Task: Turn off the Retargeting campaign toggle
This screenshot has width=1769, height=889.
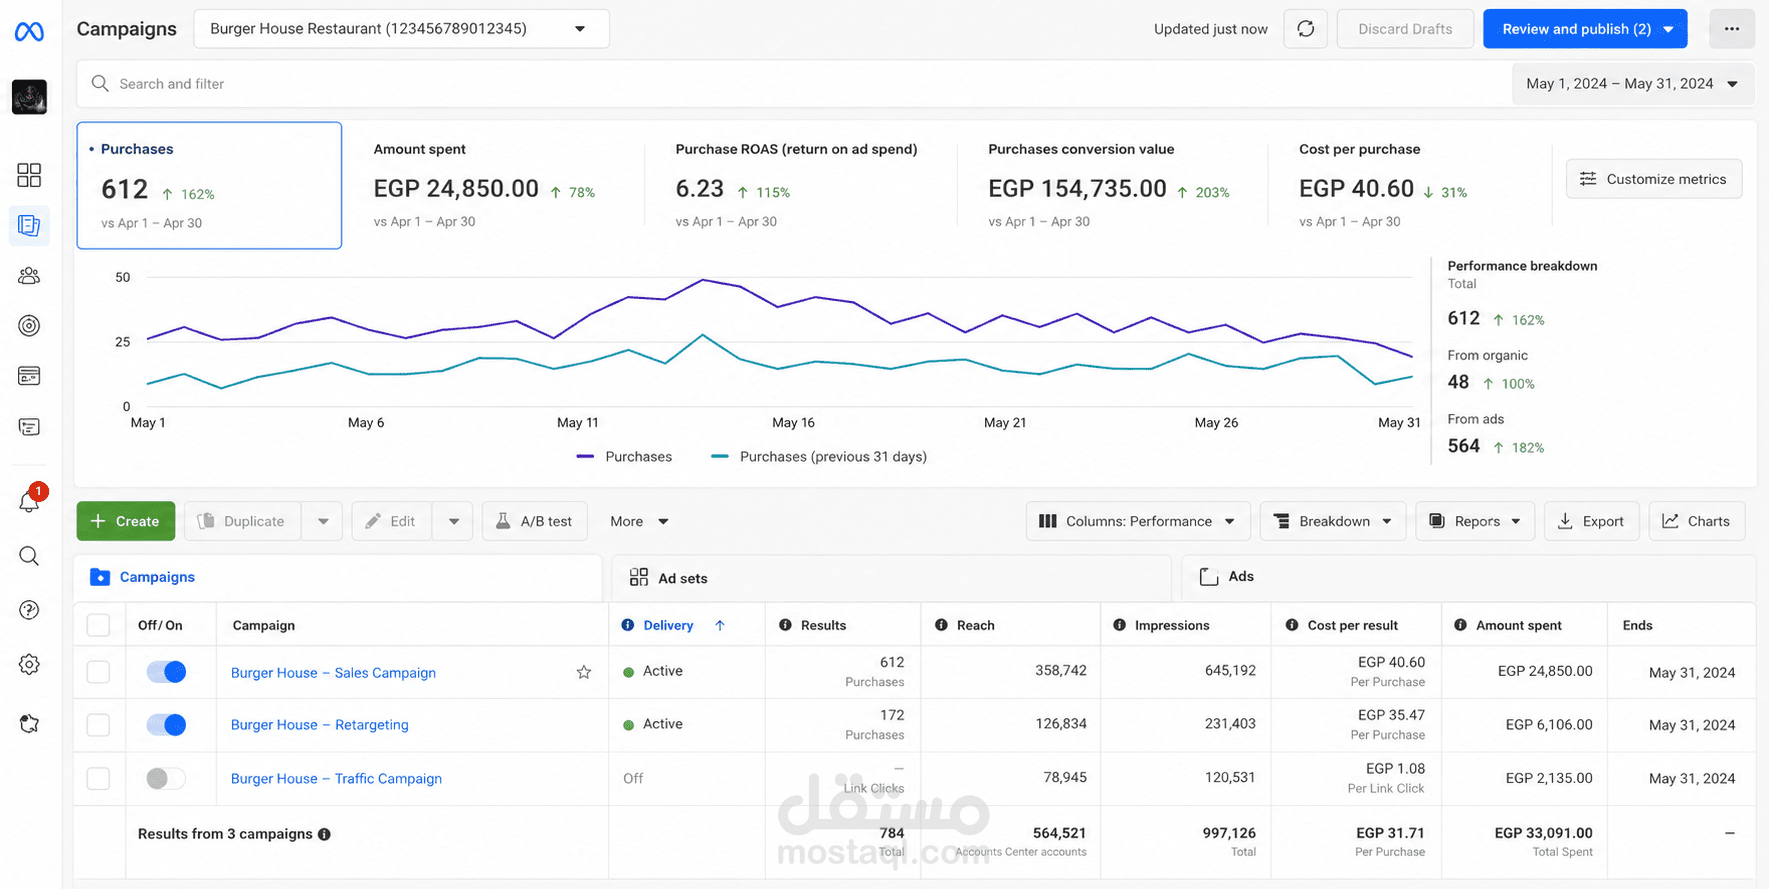Action: (166, 725)
